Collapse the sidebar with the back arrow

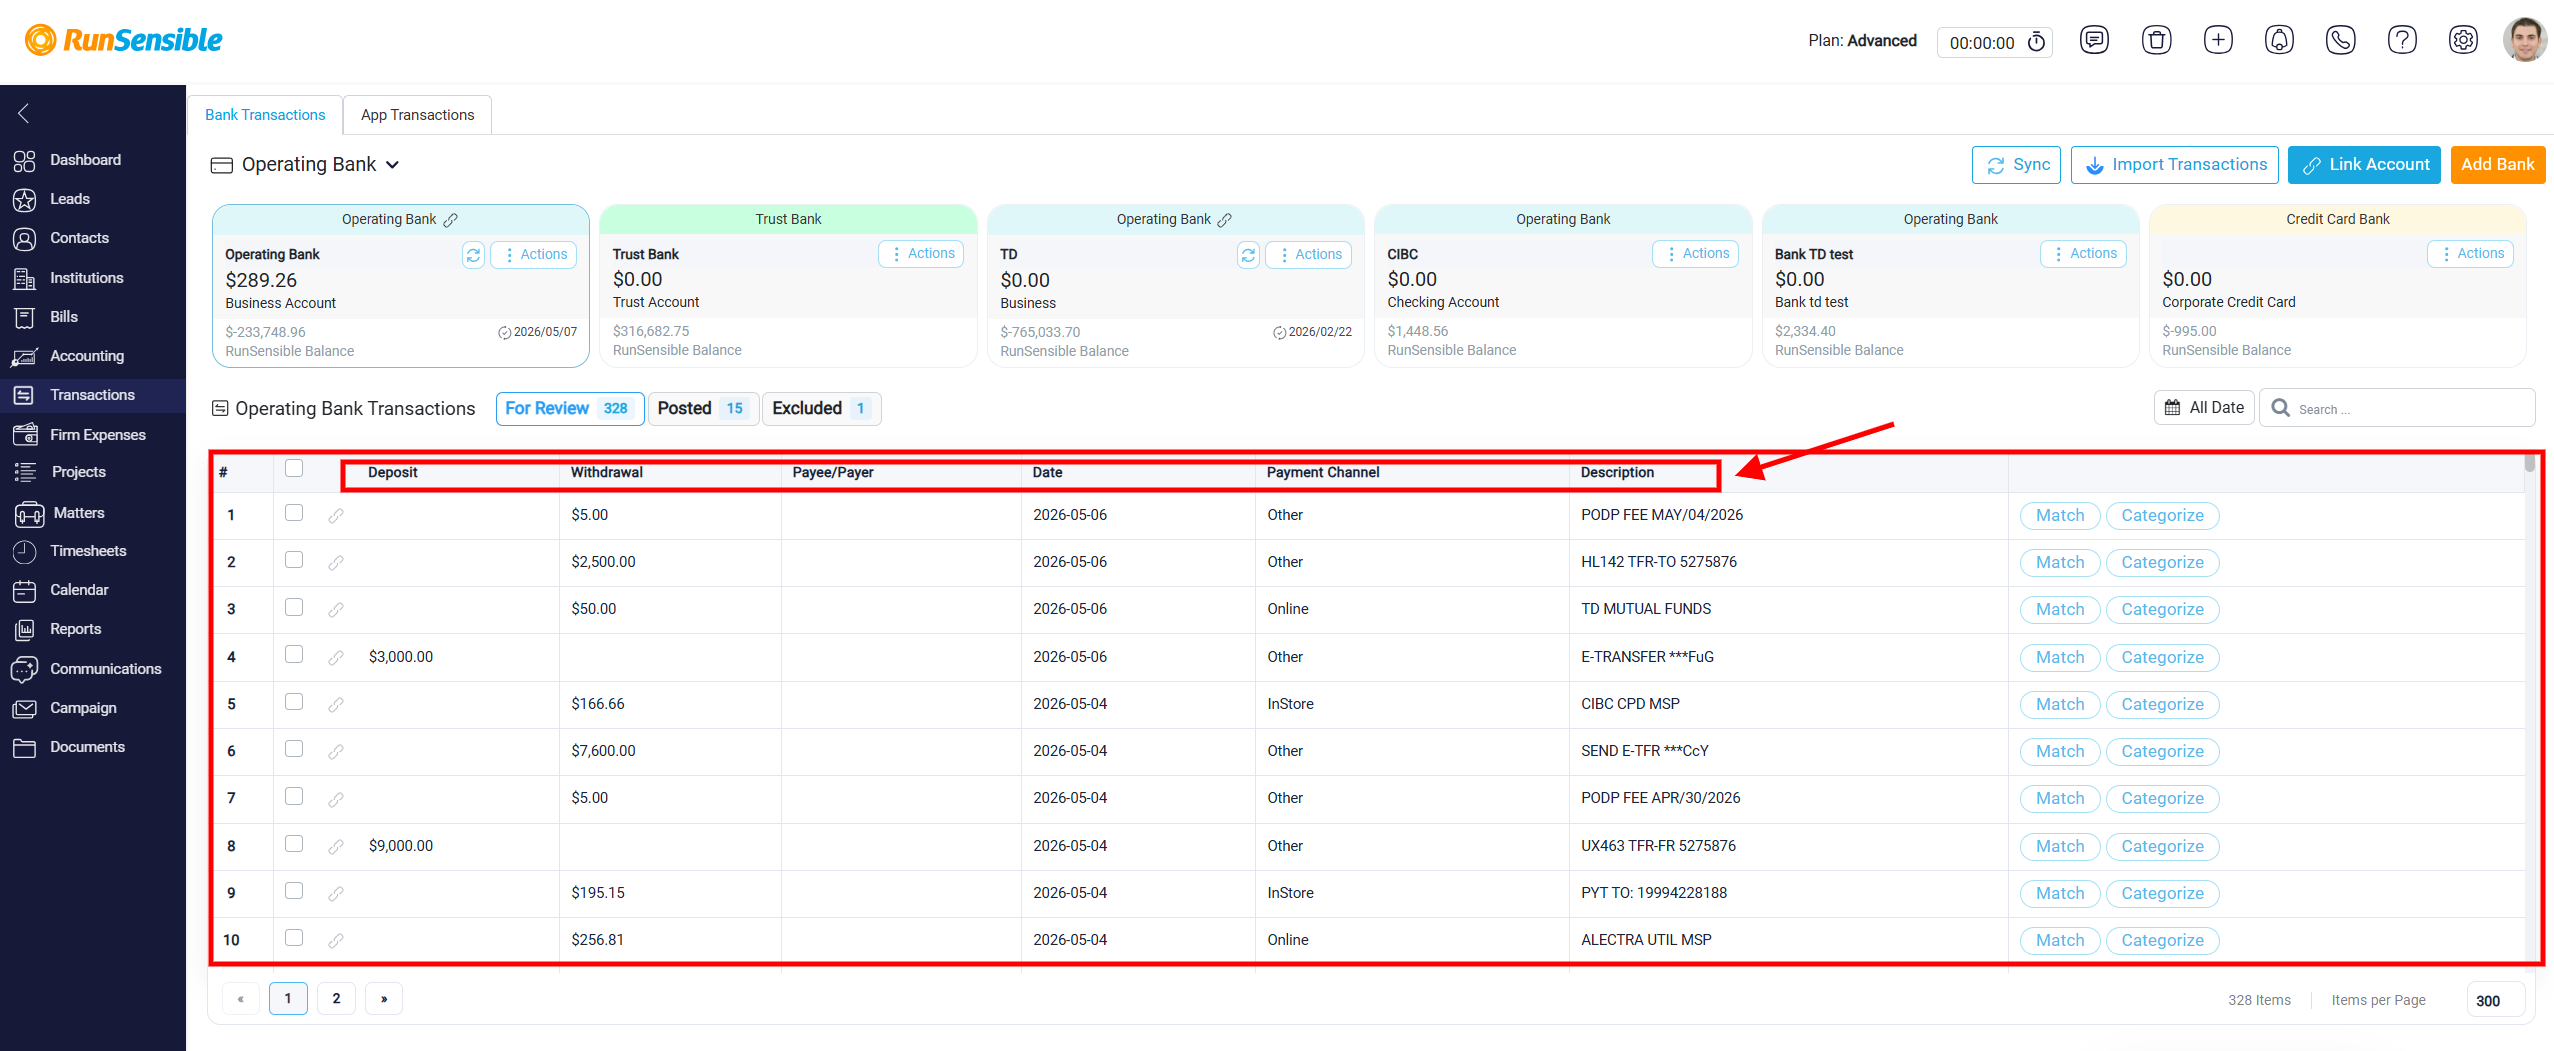[x=23, y=113]
